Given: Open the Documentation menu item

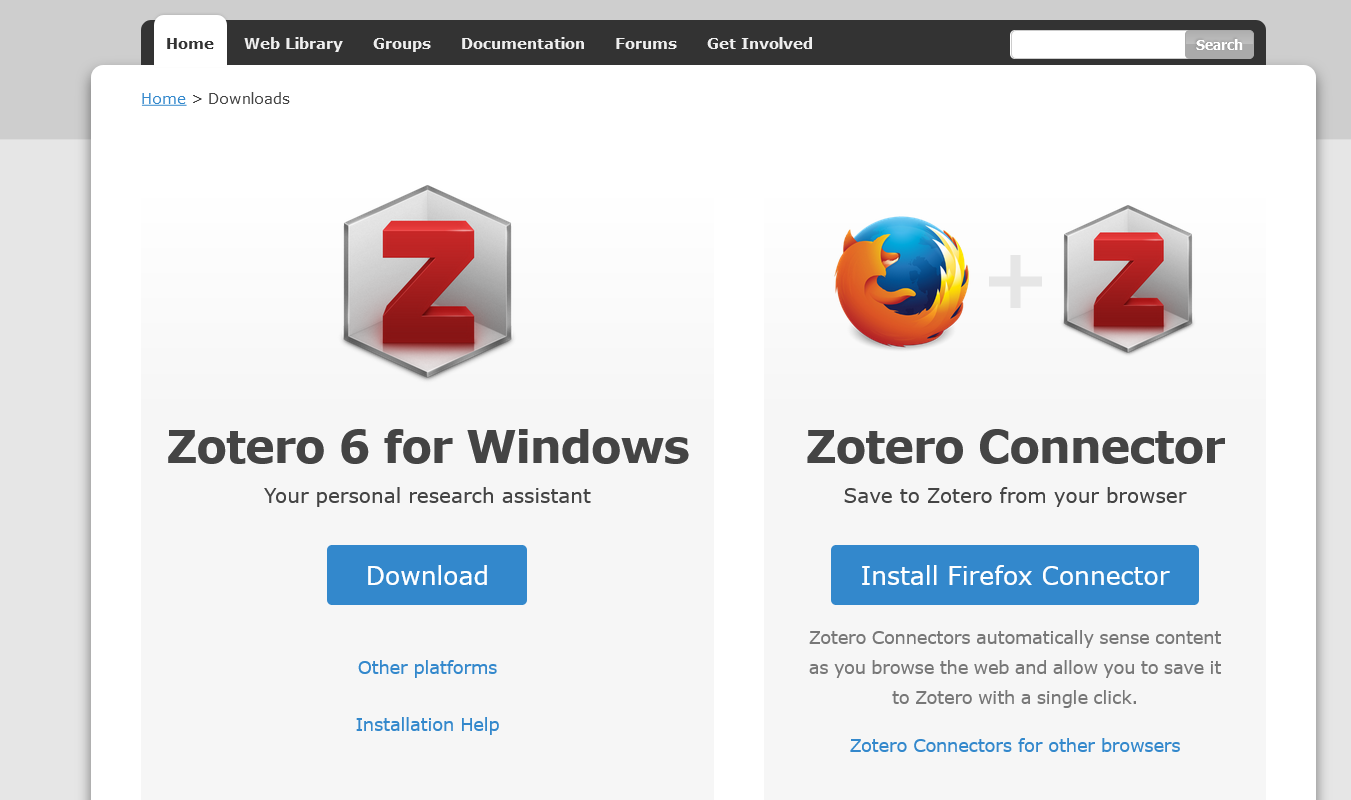Looking at the screenshot, I should [523, 44].
